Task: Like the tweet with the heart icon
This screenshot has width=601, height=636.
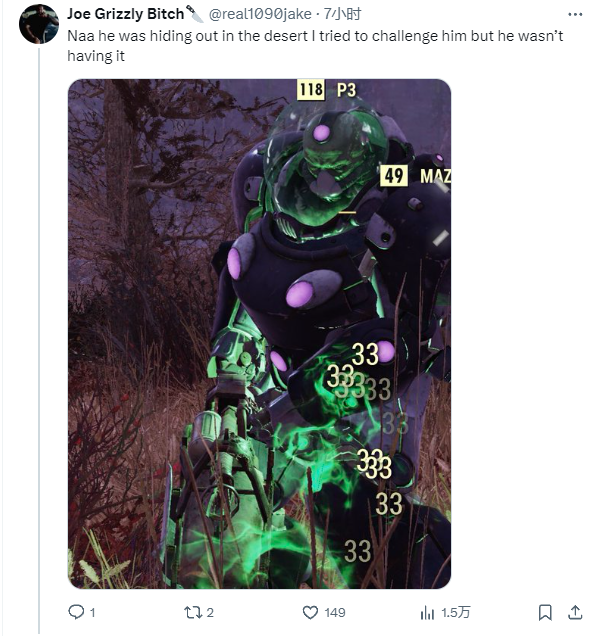Action: coord(310,612)
